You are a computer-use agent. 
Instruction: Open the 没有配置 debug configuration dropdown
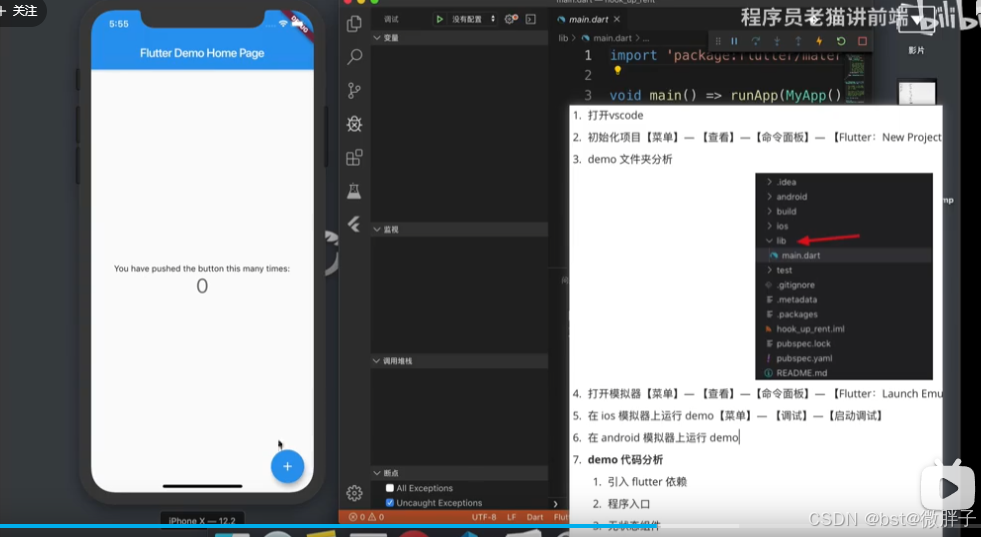point(473,19)
